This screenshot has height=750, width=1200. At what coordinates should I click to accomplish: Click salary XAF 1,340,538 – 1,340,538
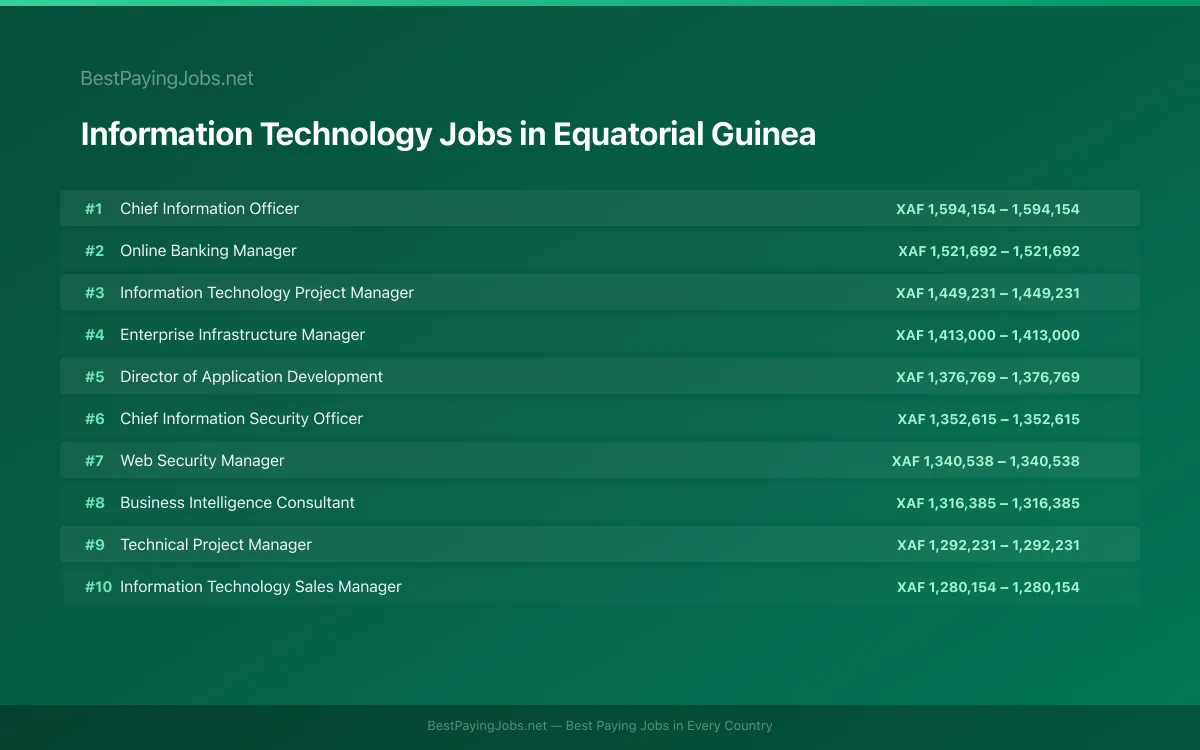pos(986,461)
